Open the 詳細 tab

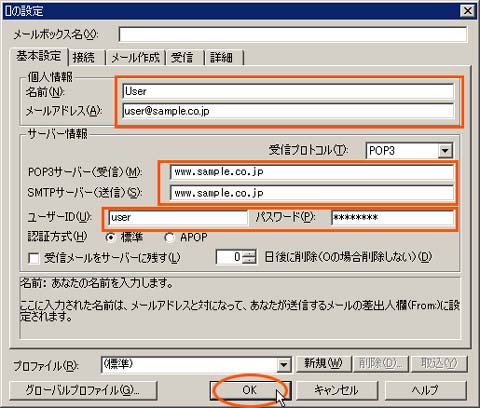pyautogui.click(x=222, y=58)
